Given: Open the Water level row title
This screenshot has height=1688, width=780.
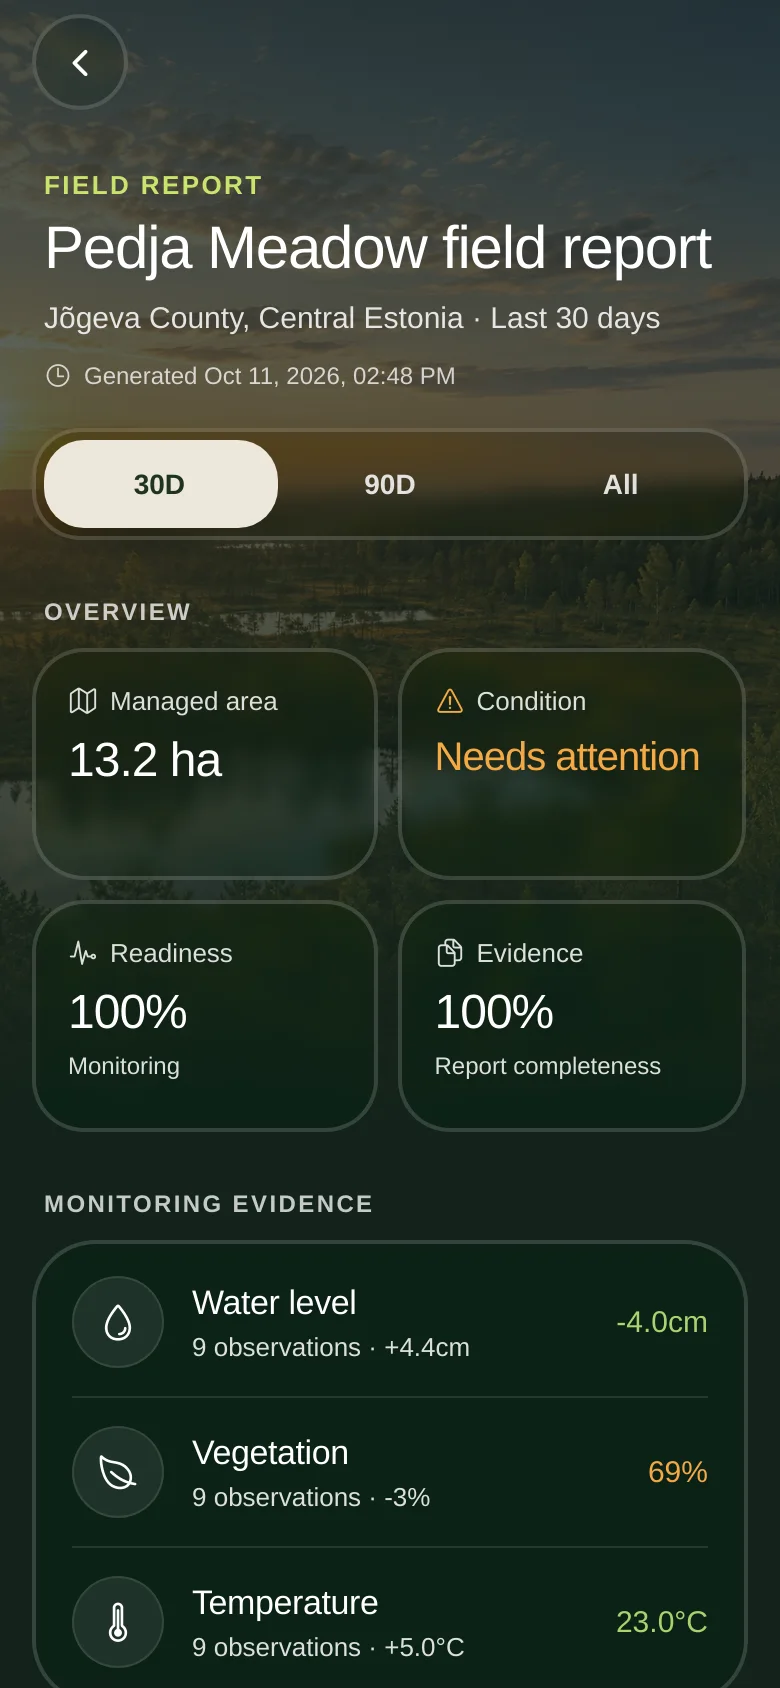Looking at the screenshot, I should coord(274,1303).
